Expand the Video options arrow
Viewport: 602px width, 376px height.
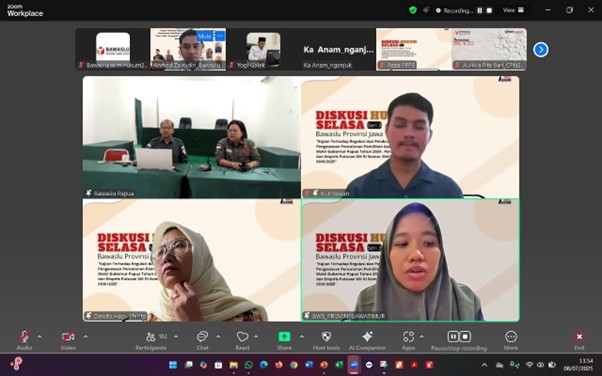coord(86,337)
